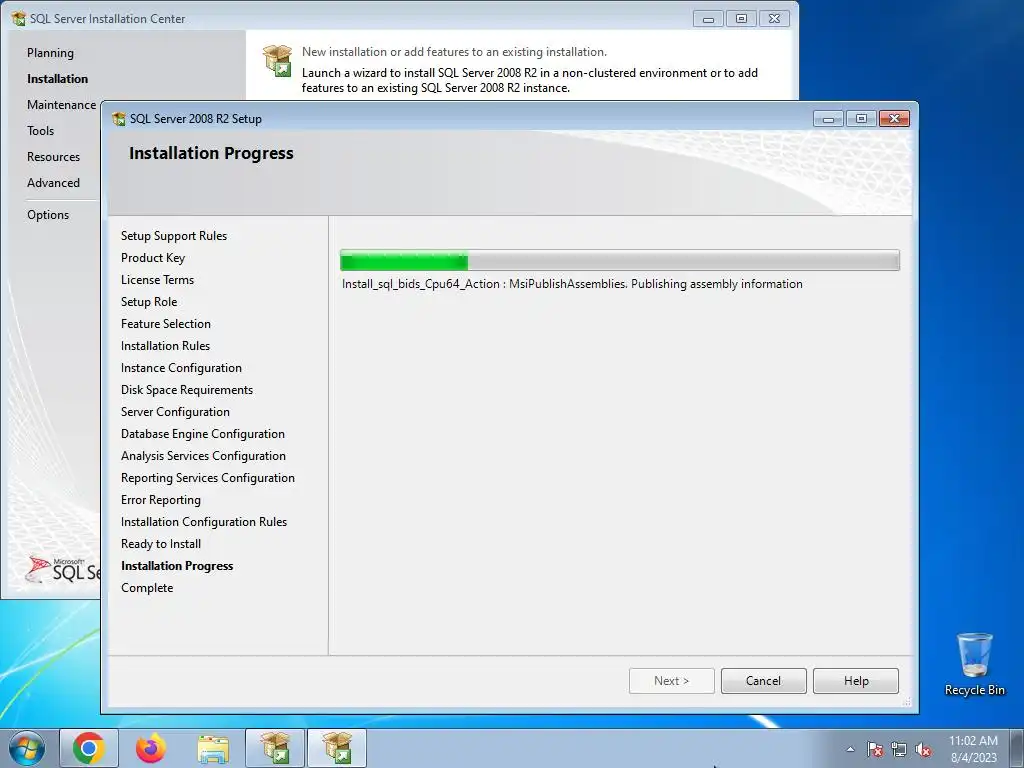Launch Google Chrome from the taskbar

click(89, 748)
